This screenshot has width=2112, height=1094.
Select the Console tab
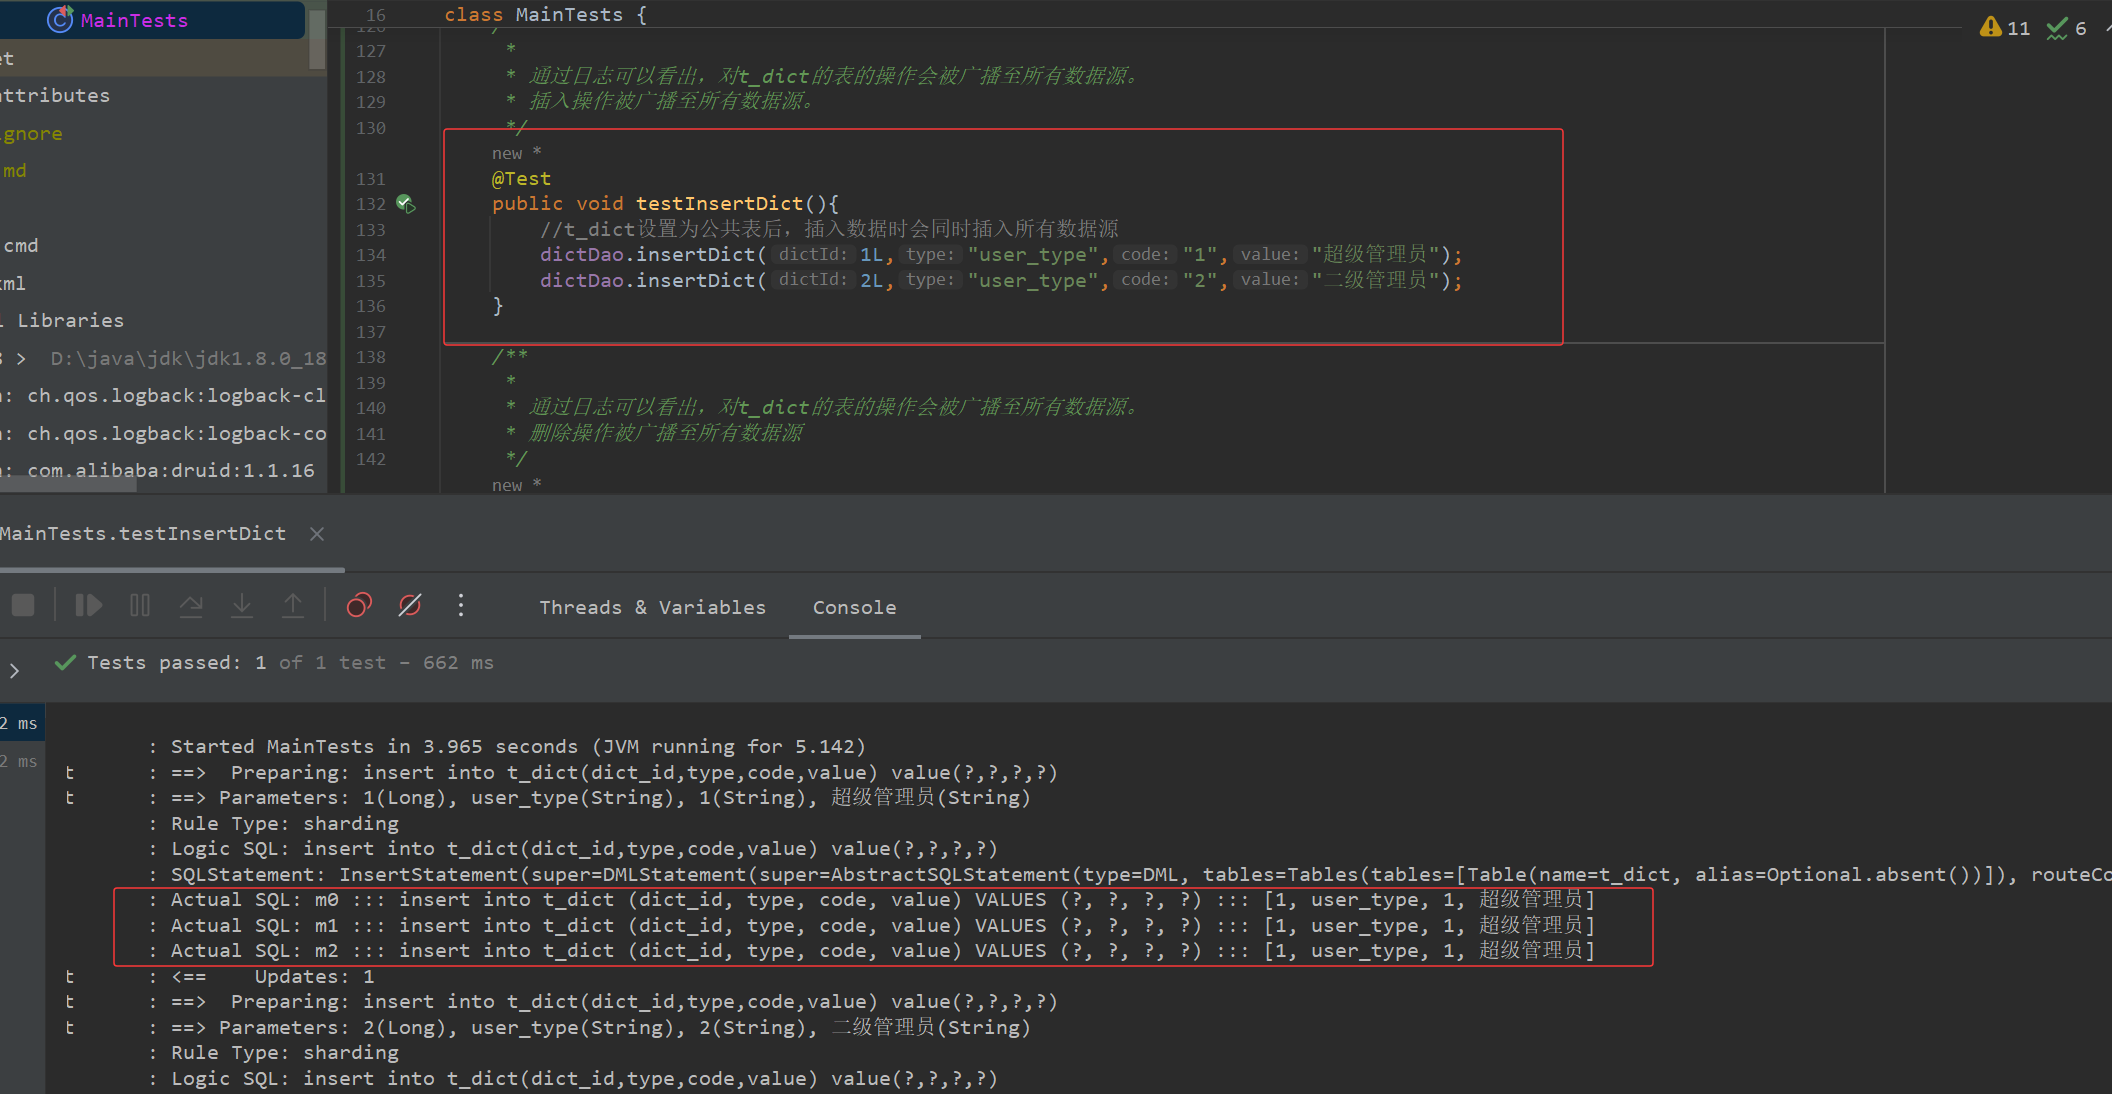click(854, 607)
